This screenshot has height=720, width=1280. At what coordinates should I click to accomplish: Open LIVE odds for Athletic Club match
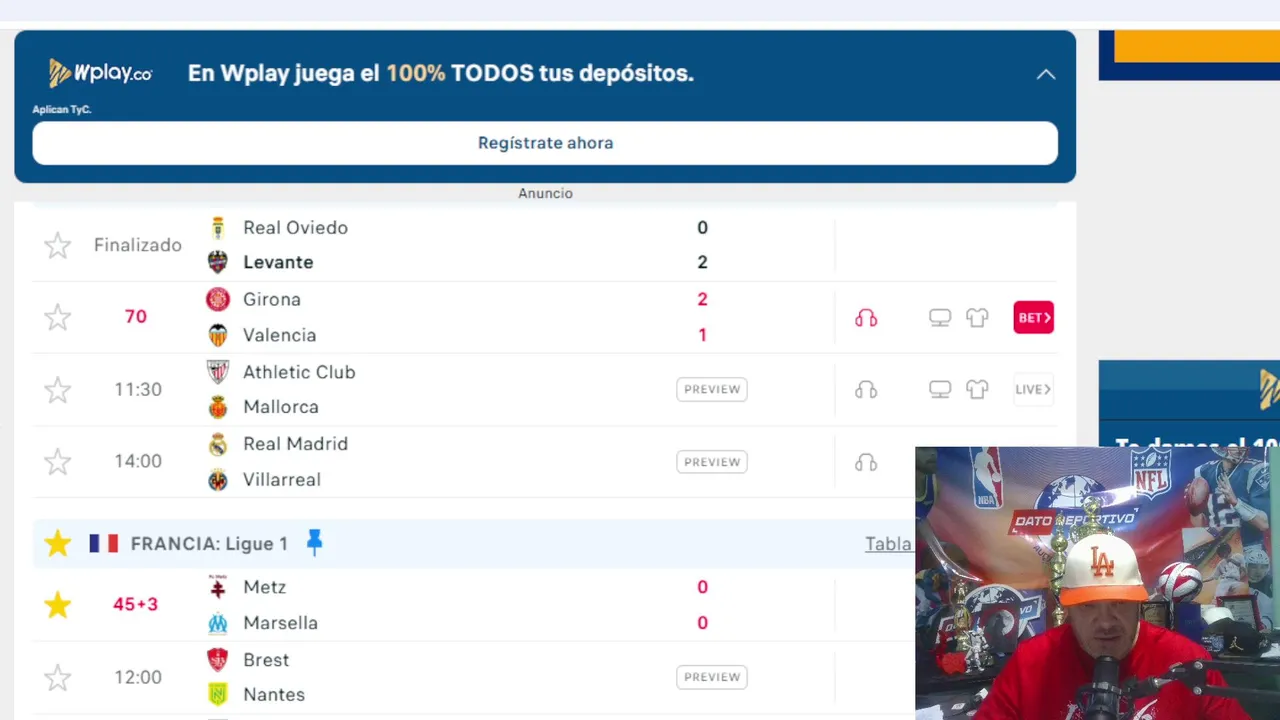[x=1033, y=390]
